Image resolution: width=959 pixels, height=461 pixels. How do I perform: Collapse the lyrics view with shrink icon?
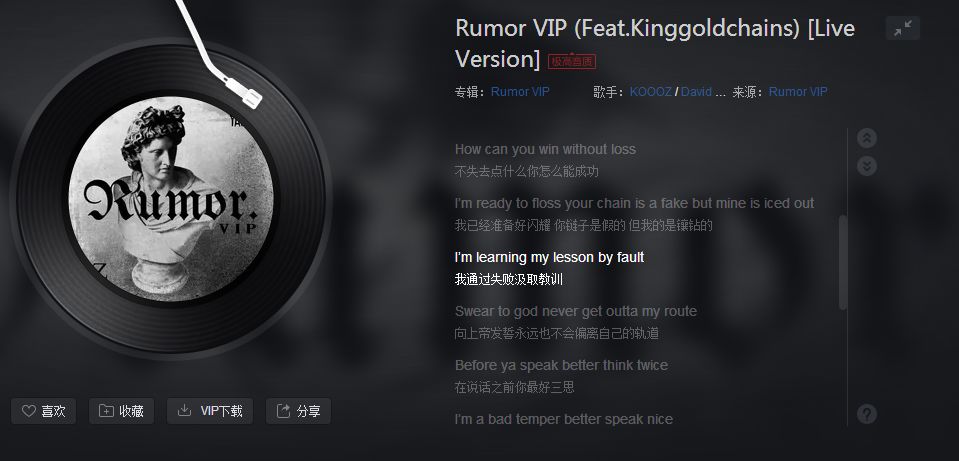[903, 28]
